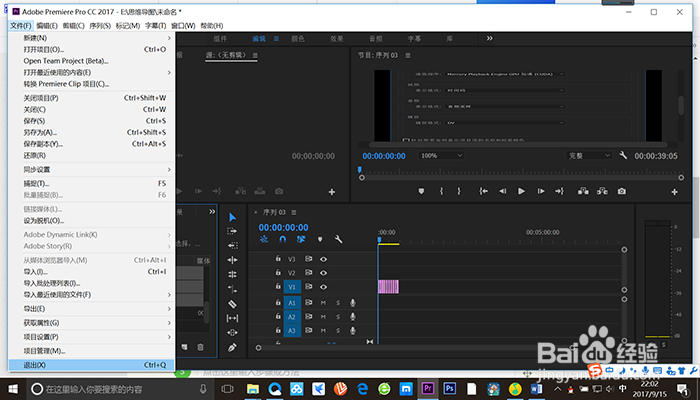Open Photoshop from Windows taskbar
This screenshot has width=700, height=400.
pos(450,389)
